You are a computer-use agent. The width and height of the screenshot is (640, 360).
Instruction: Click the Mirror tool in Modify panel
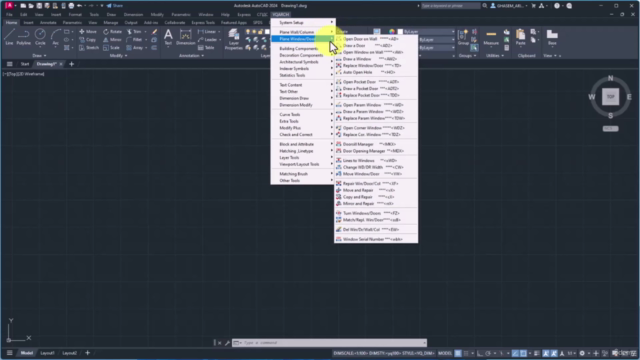pos(112,40)
